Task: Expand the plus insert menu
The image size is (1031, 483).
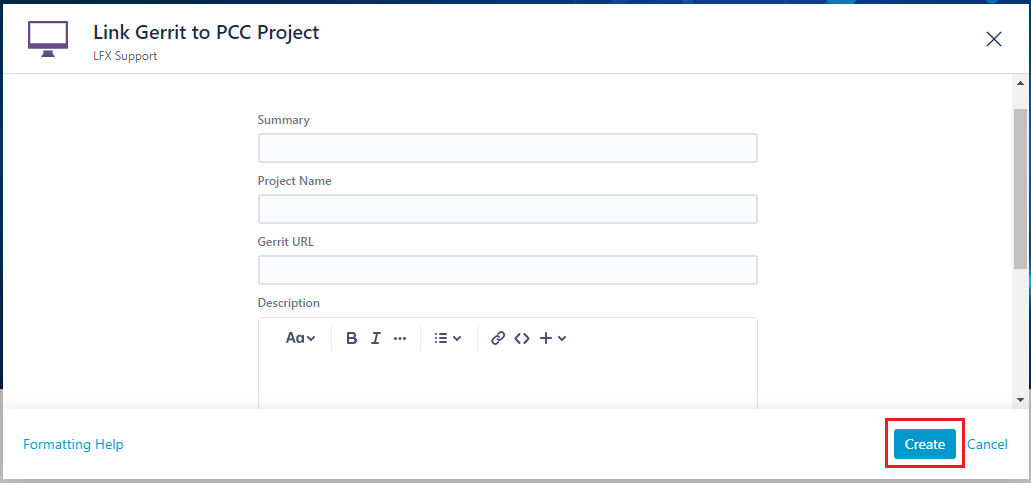Action: (x=553, y=338)
